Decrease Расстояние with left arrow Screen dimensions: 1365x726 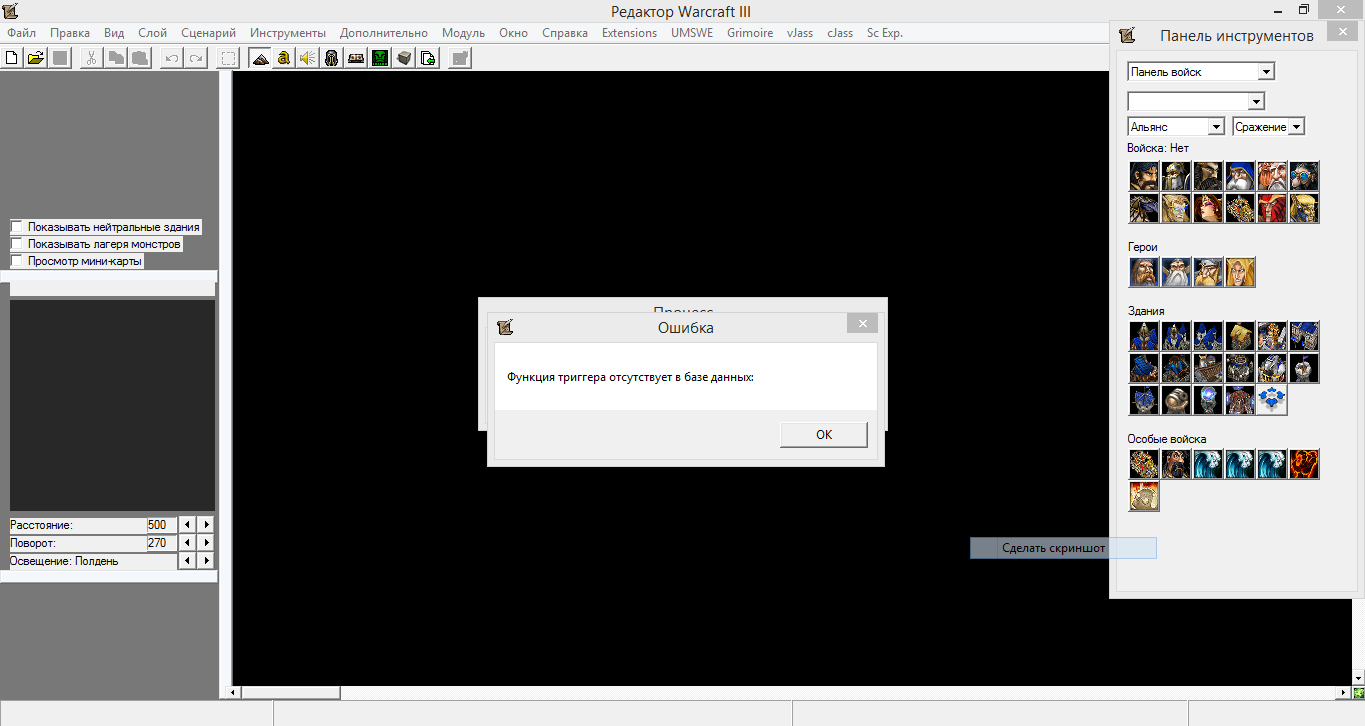tap(187, 525)
